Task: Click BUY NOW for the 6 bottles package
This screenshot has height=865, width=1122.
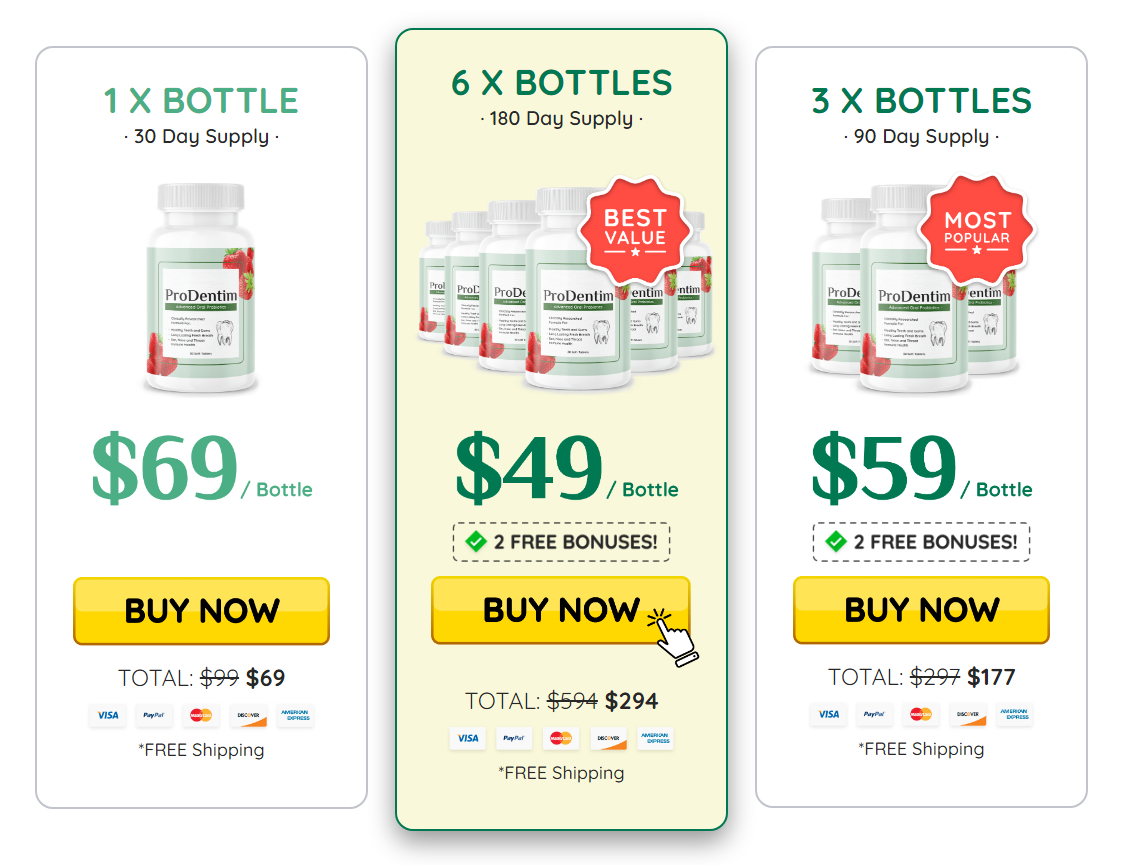Action: click(560, 610)
